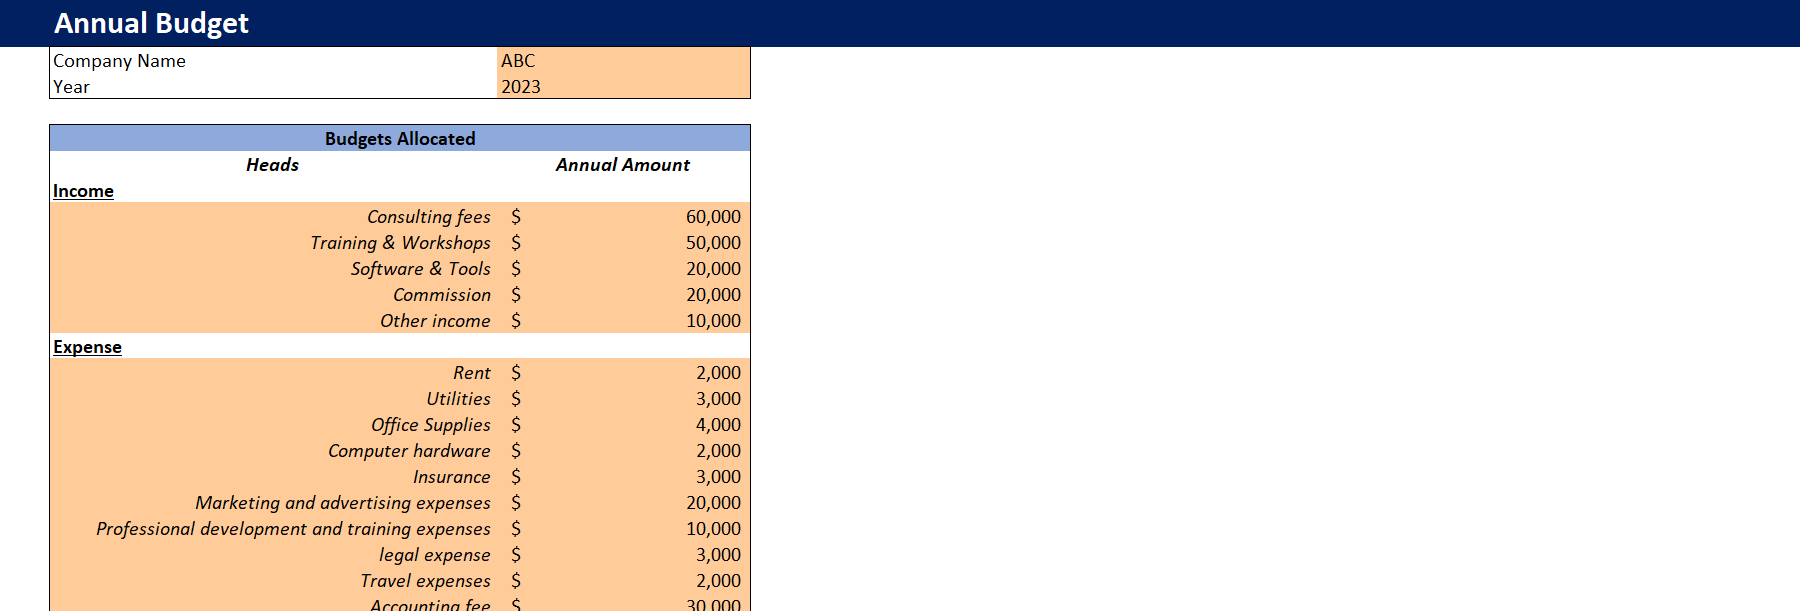Select the Office Supplies label
Screen dimensions: 1800x611
click(x=431, y=425)
